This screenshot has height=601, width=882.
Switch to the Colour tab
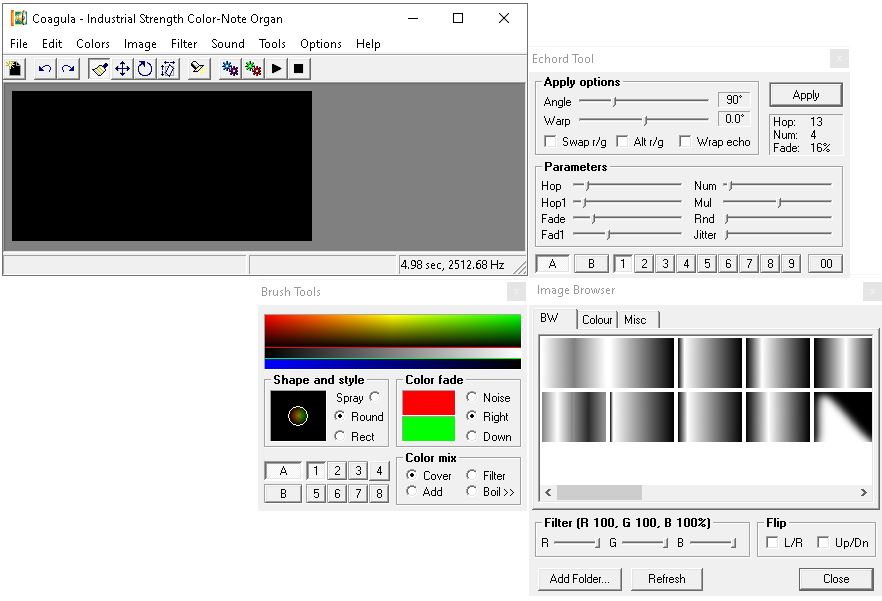597,320
